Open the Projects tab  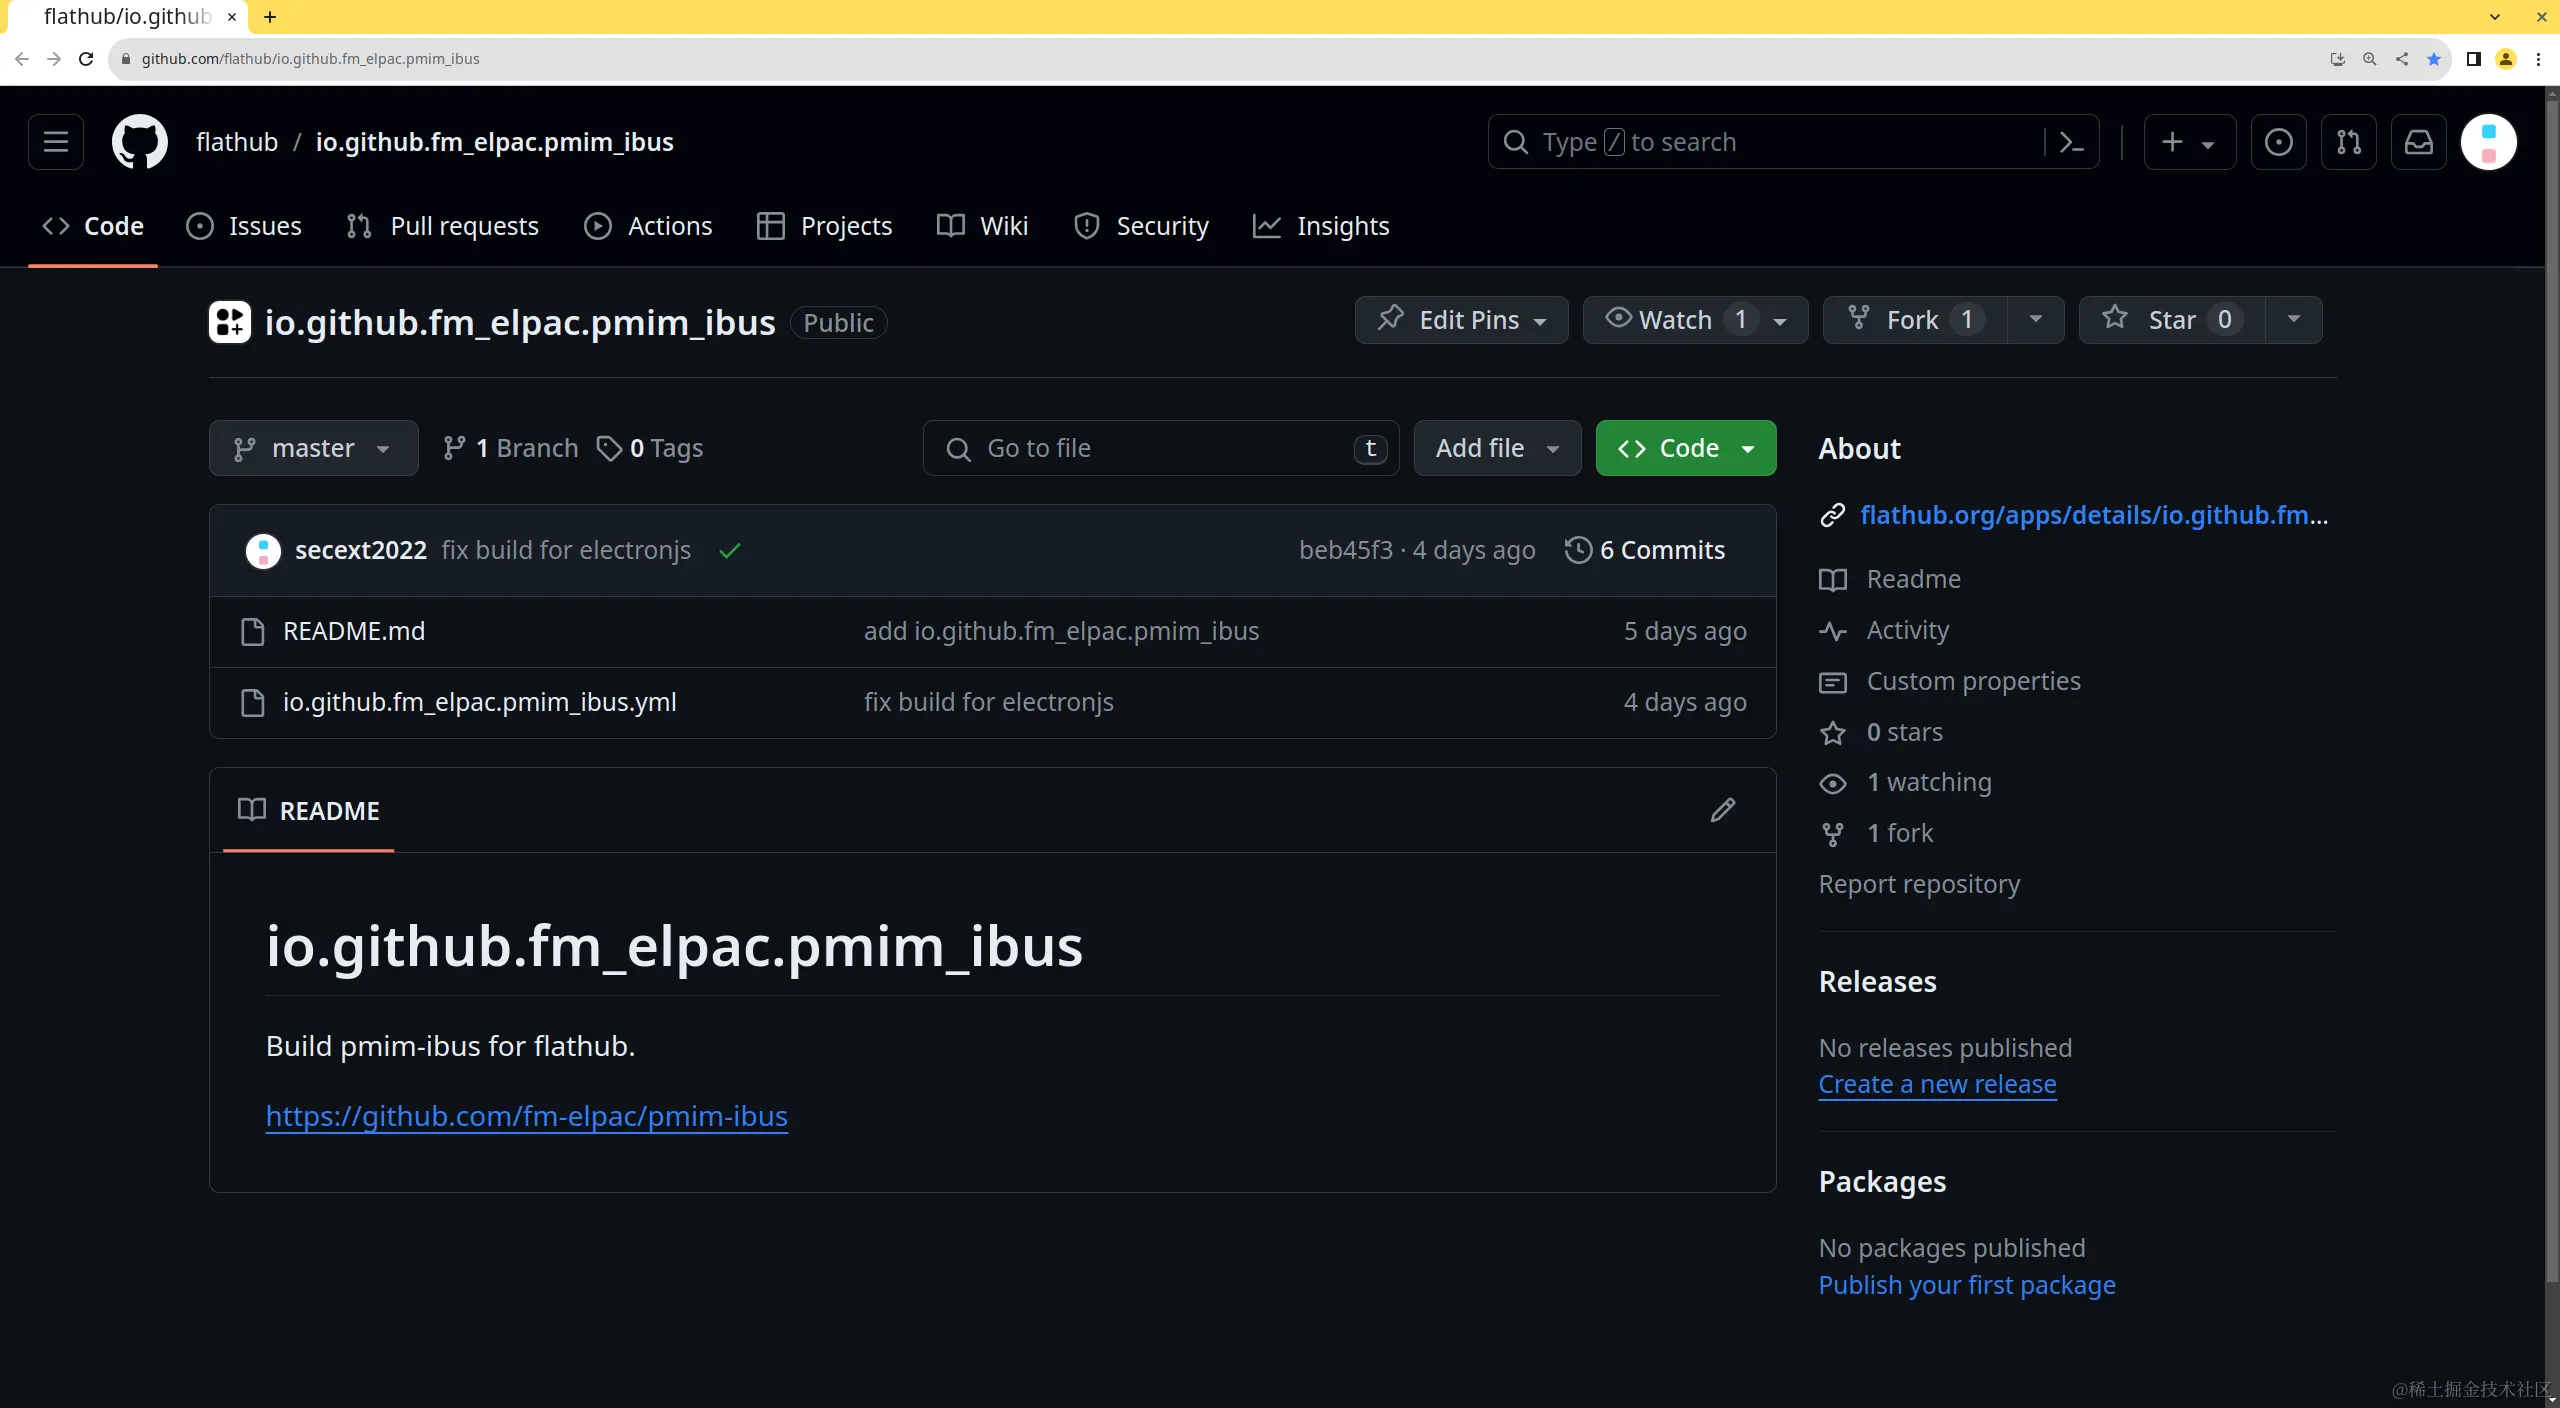pyautogui.click(x=825, y=226)
